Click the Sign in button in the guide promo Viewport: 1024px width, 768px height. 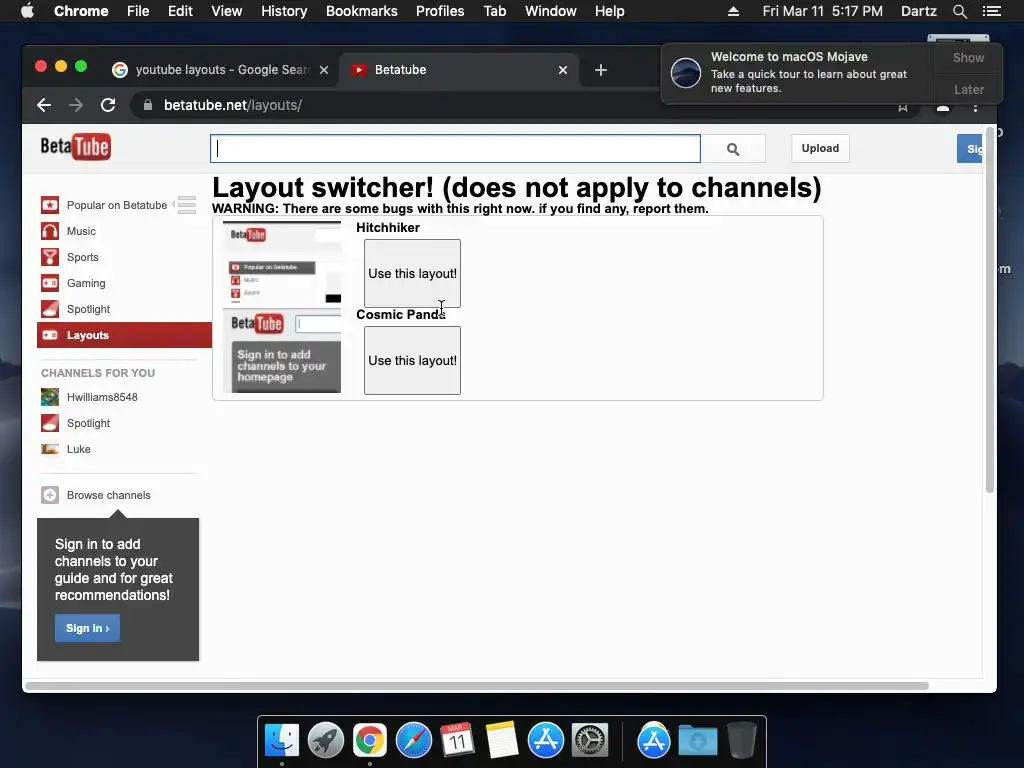coord(88,628)
